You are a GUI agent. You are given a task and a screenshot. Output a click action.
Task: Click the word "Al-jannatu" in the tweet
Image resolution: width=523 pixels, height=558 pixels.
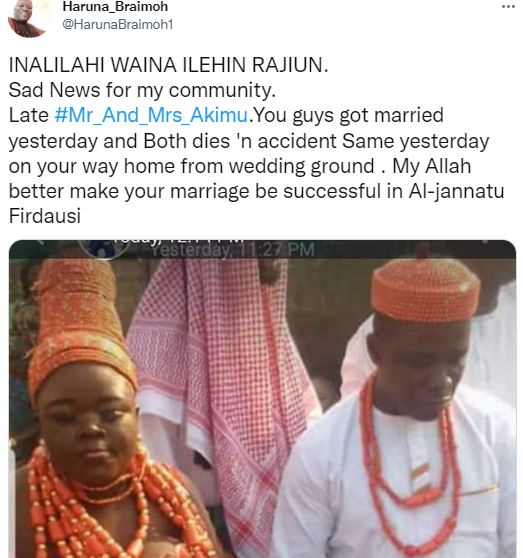[x=456, y=191]
